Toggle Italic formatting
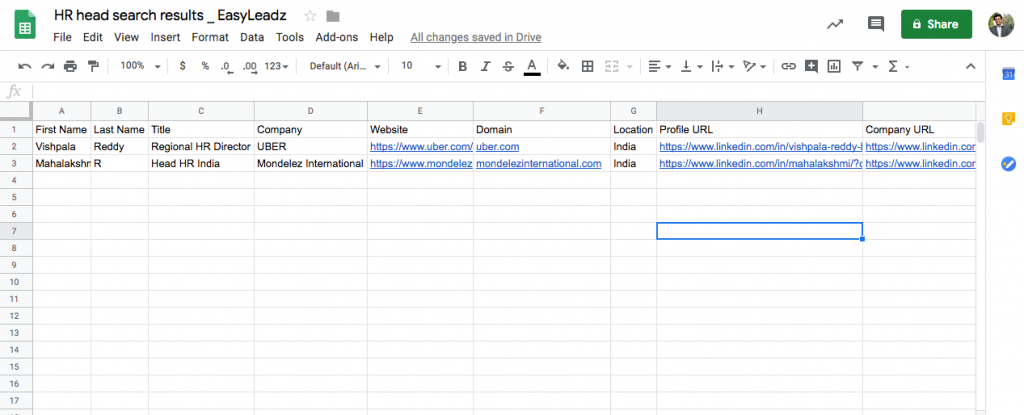1024x415 pixels. tap(485, 66)
